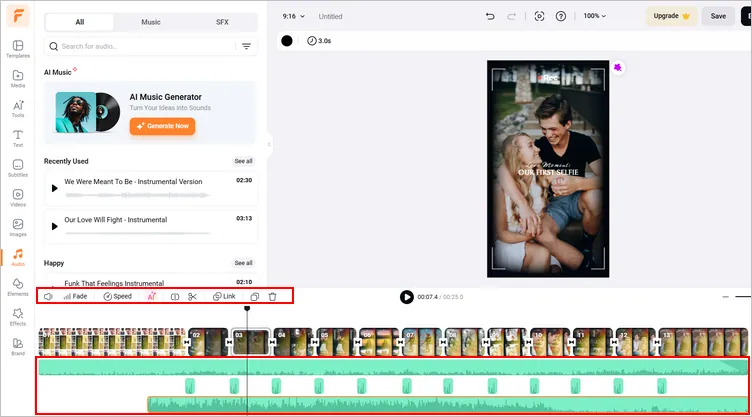Select the top full-length audio track

(393, 368)
